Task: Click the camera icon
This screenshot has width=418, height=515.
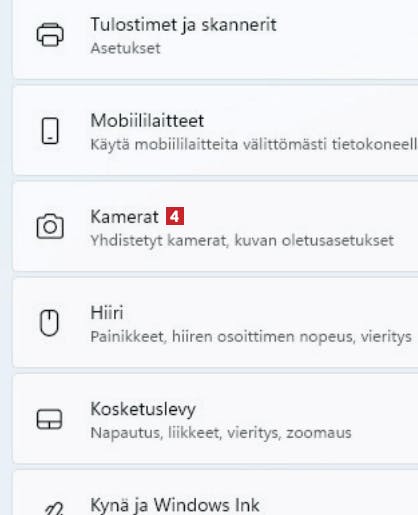Action: point(50,226)
